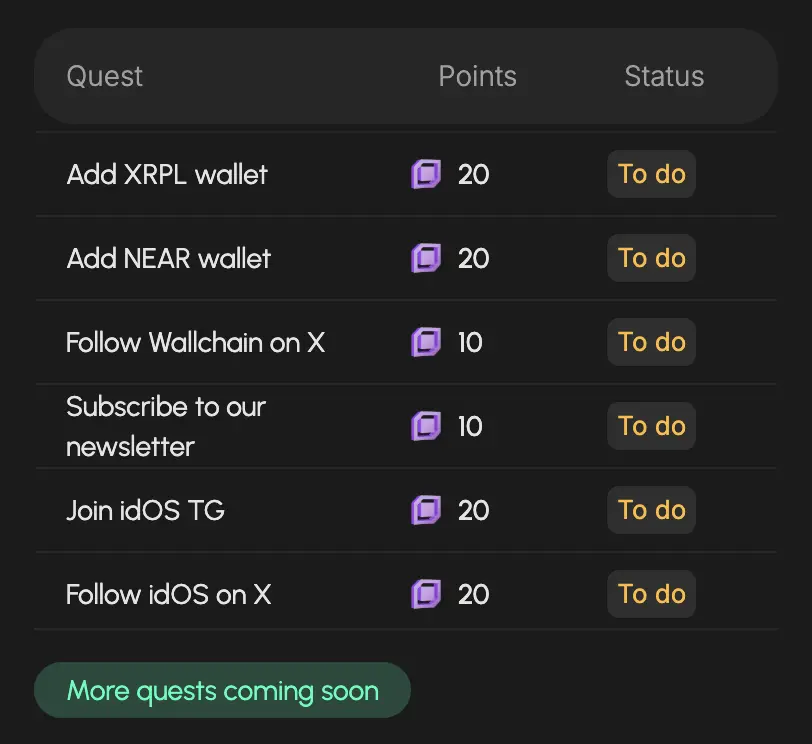
Task: Open Subscribe to our newsletter quest
Action: [166, 427]
